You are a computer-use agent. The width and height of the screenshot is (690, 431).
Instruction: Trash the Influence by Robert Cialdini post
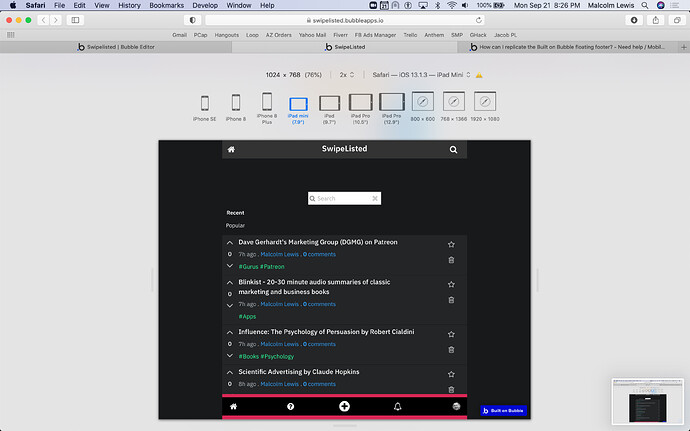point(451,350)
